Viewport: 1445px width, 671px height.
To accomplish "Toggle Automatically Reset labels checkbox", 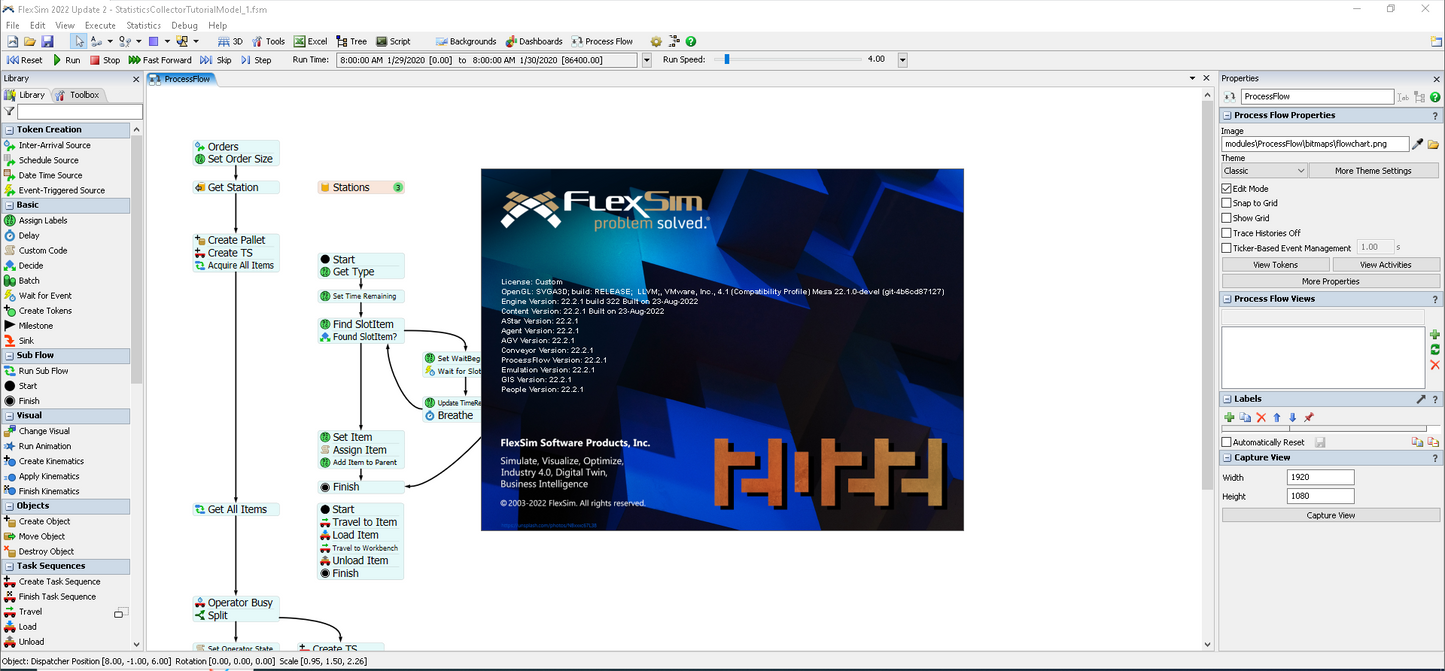I will pyautogui.click(x=1227, y=442).
